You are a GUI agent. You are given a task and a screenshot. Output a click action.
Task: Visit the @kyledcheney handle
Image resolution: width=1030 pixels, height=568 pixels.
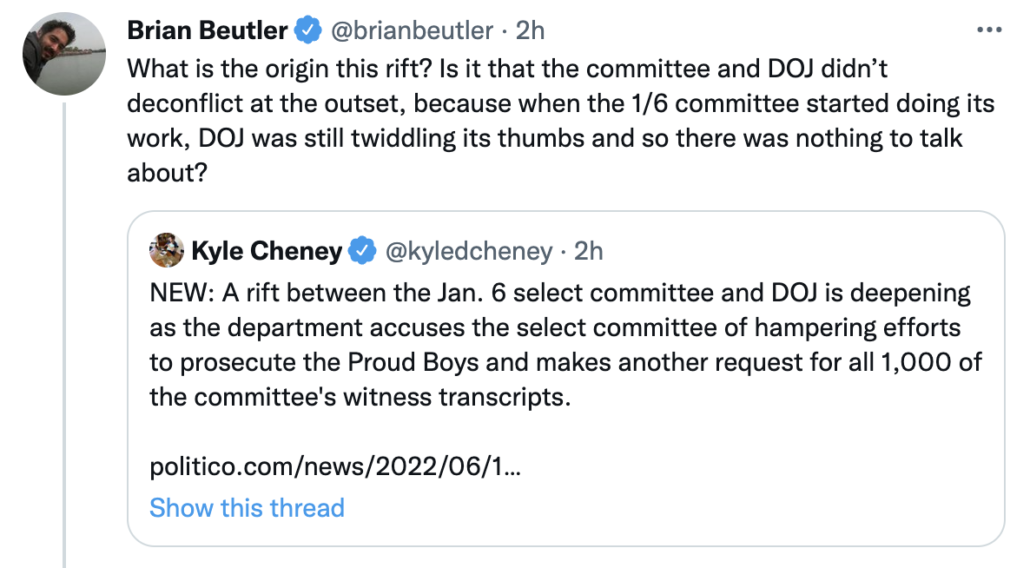point(466,251)
